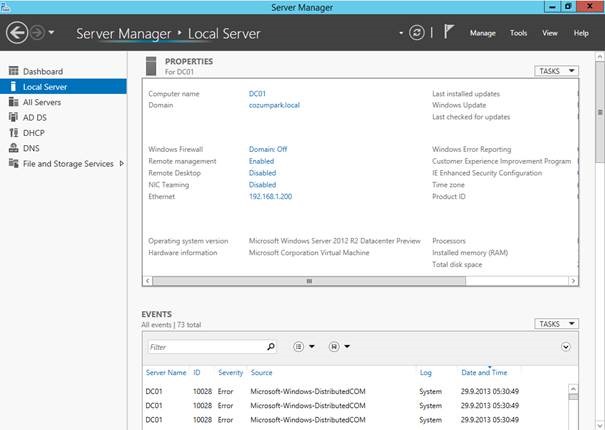
Task: Expand the Events filter chevron button
Action: [566, 347]
